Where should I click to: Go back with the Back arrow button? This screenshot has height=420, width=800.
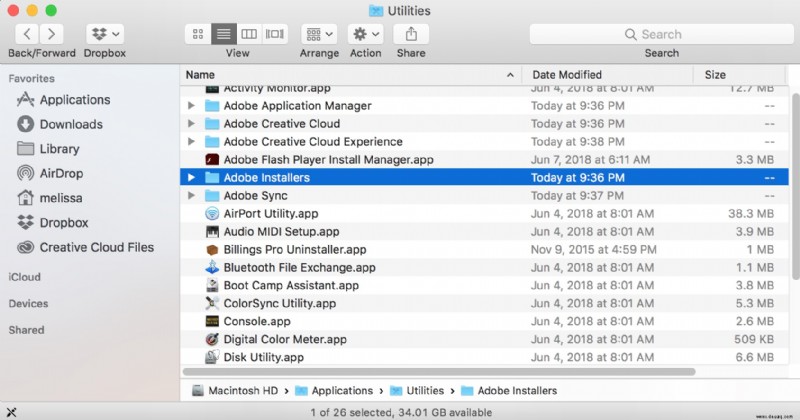click(28, 34)
